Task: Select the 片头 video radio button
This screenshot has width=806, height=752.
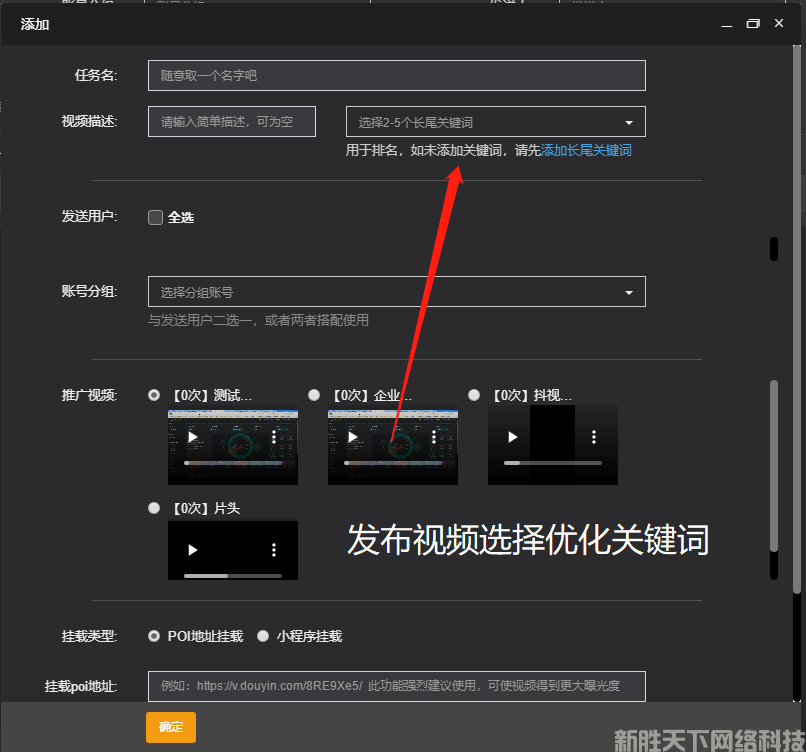Action: click(x=154, y=508)
